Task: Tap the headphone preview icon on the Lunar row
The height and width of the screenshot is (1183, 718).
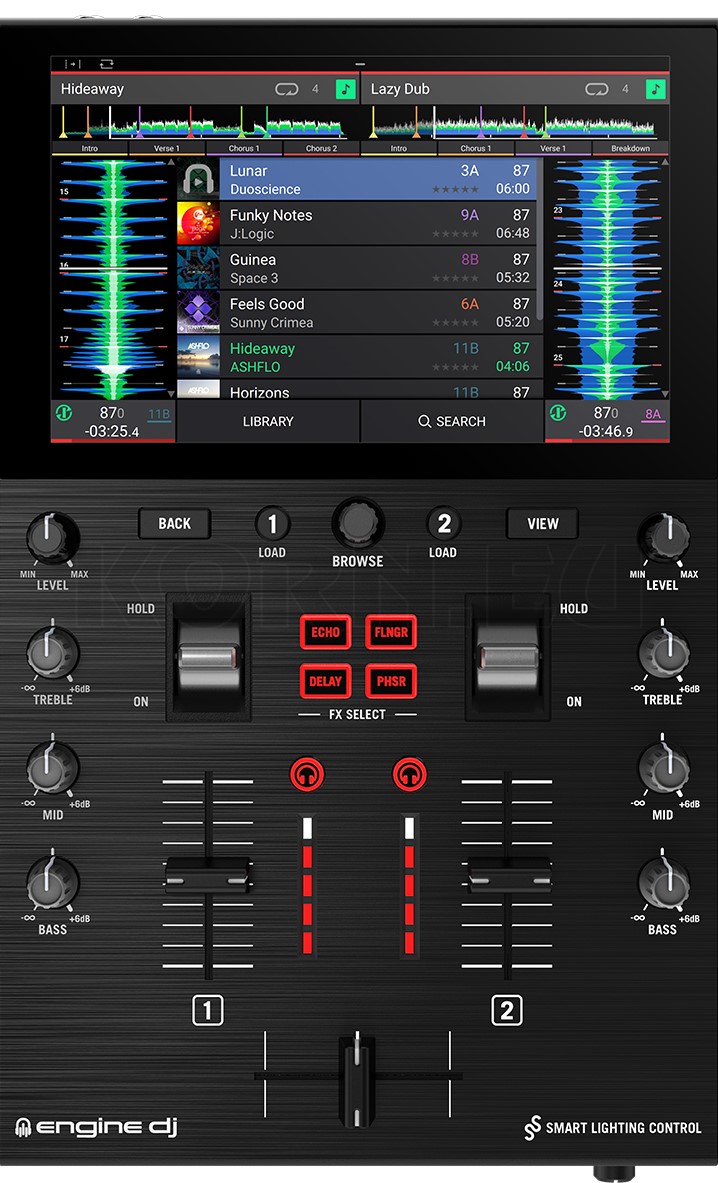Action: tap(198, 179)
